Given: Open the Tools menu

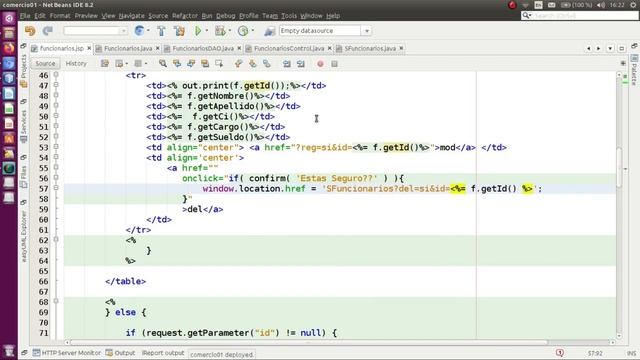Looking at the screenshot, I should click(x=289, y=16).
